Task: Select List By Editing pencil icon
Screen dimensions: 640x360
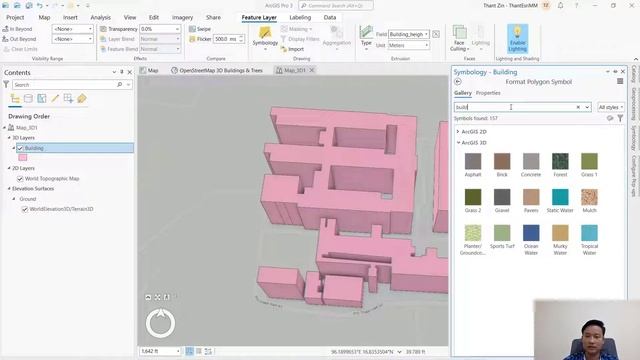Action: point(55,98)
